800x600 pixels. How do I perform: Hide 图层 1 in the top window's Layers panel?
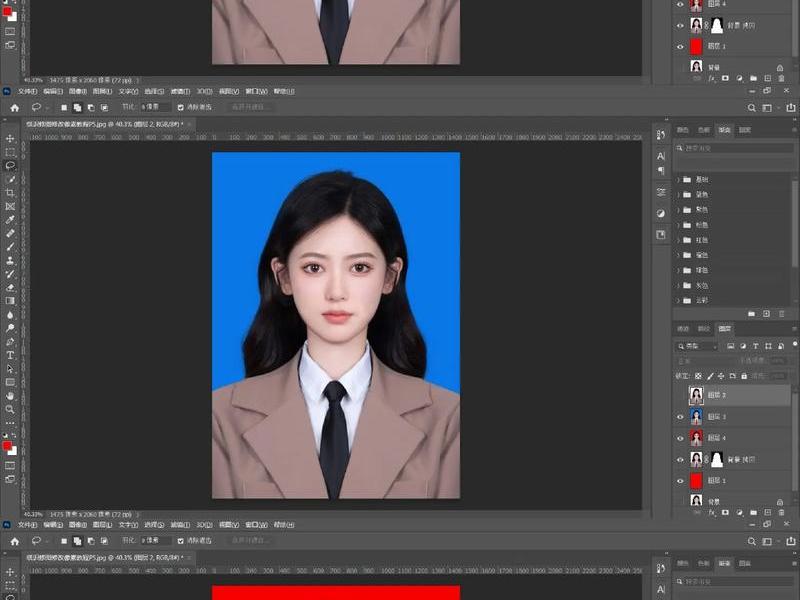(x=680, y=46)
